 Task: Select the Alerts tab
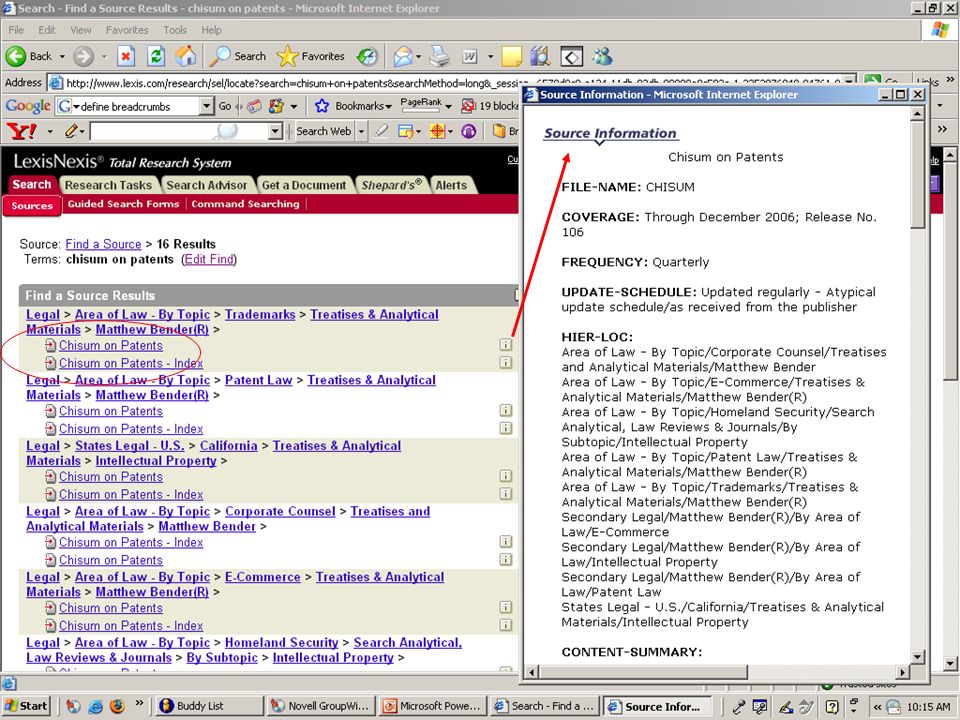click(451, 185)
